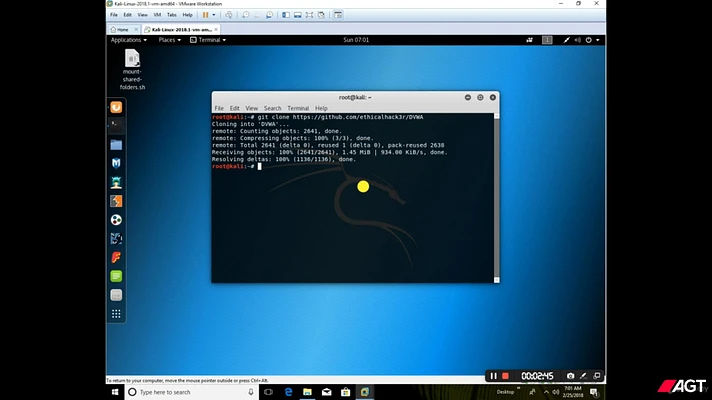This screenshot has height=400, width=712.
Task: Expand the Places menu
Action: (x=169, y=40)
